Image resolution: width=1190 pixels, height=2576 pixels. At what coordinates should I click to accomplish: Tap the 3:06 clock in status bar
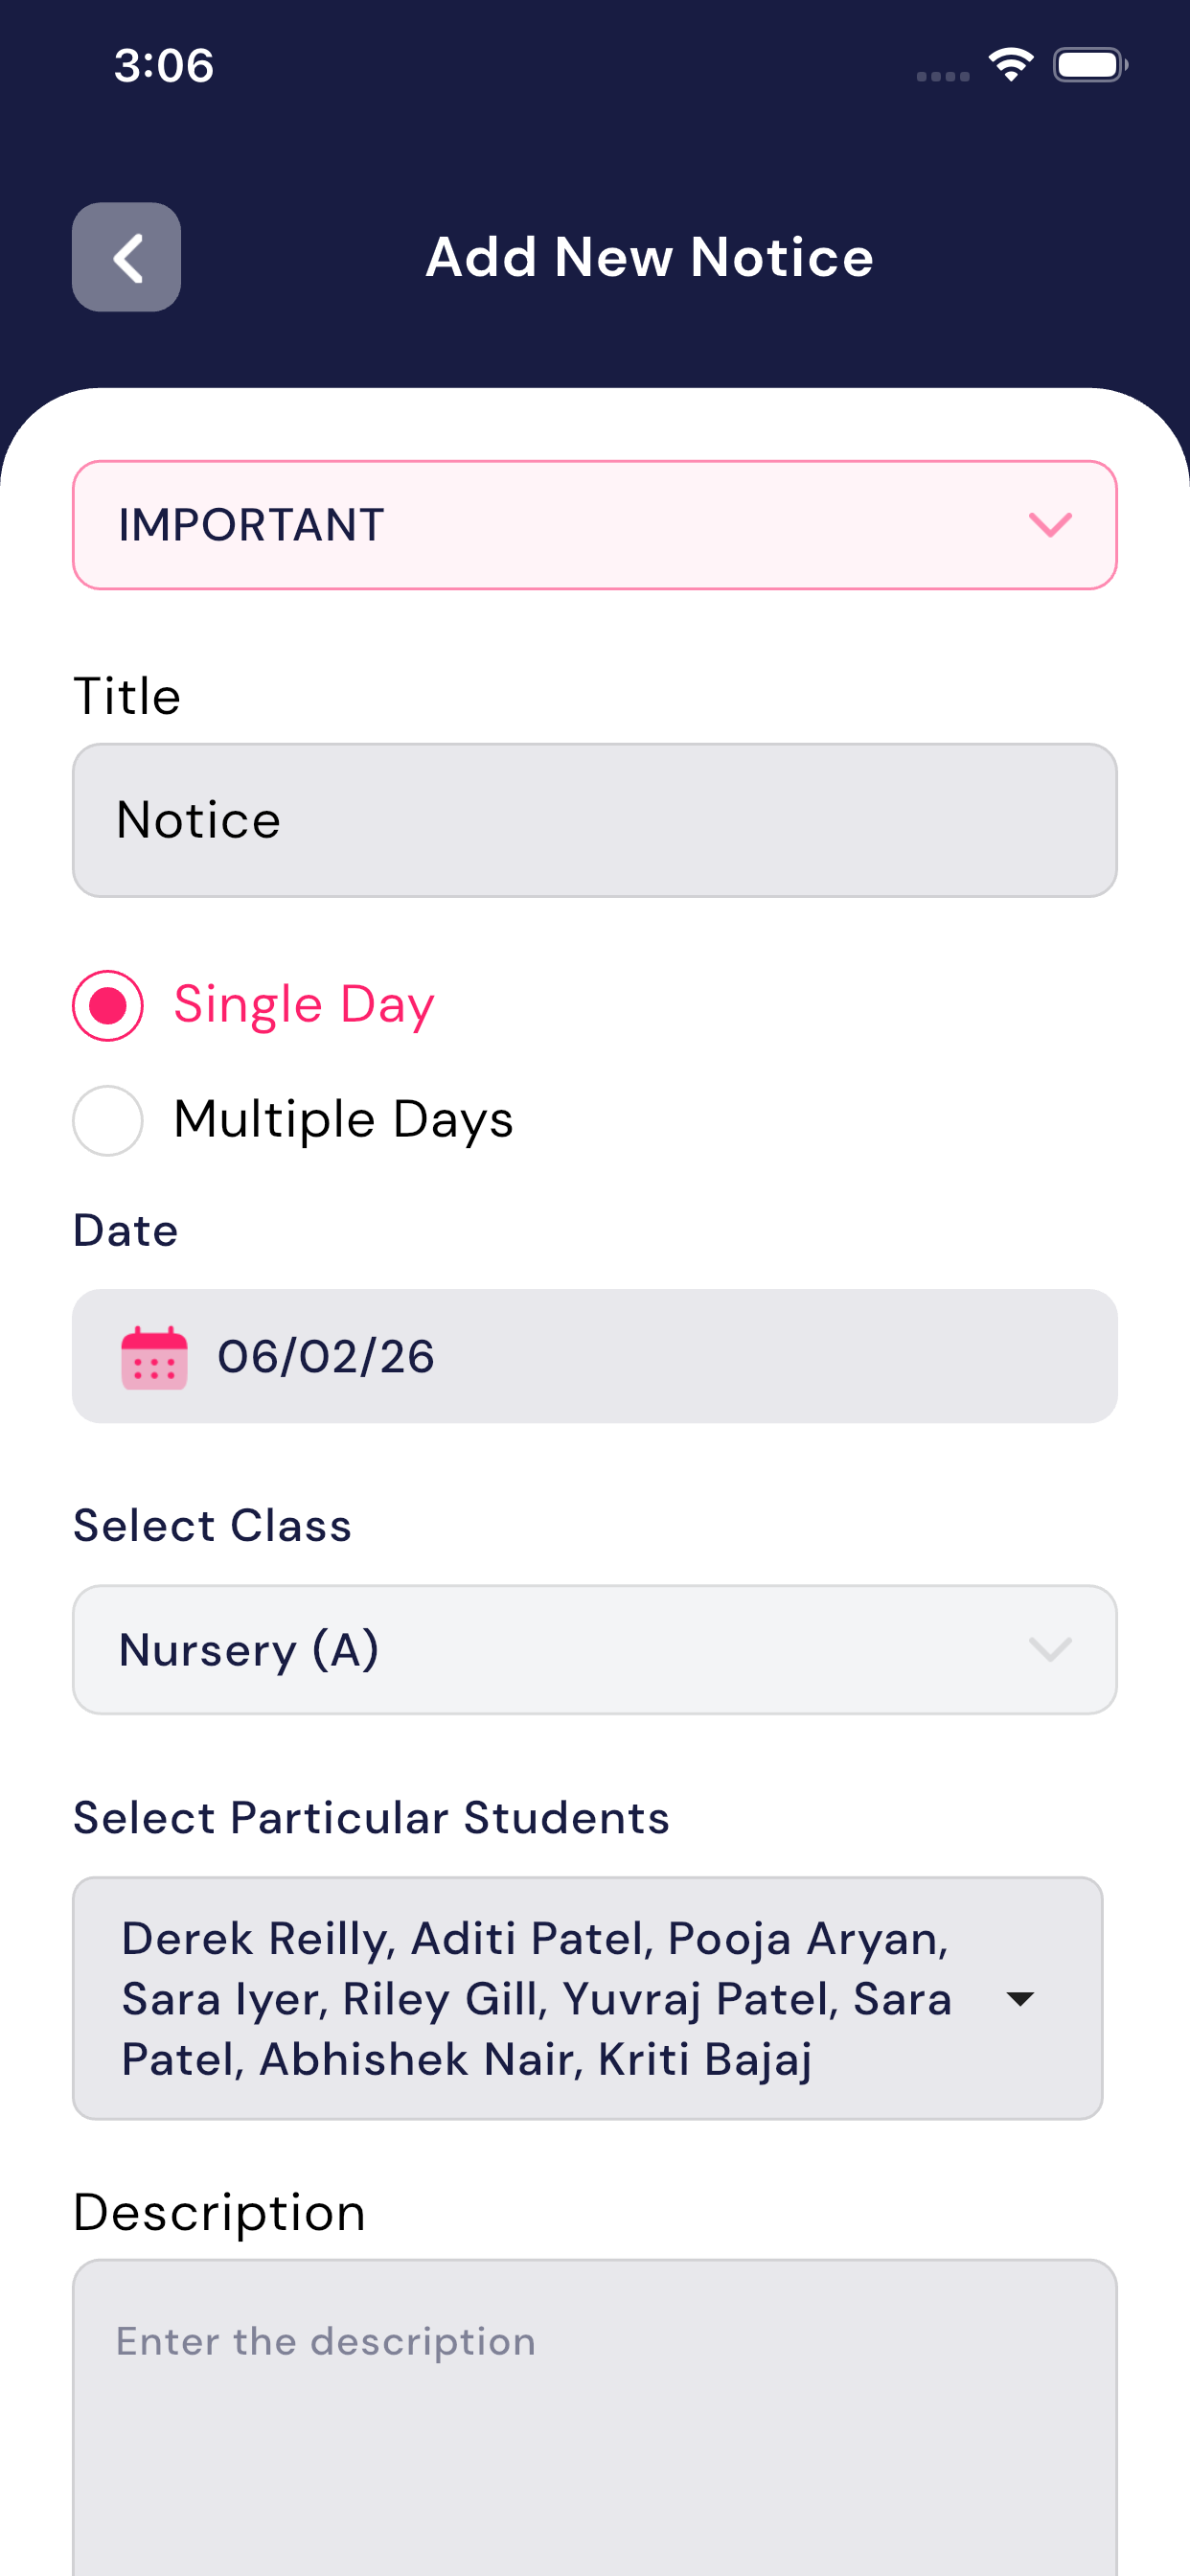click(x=164, y=66)
